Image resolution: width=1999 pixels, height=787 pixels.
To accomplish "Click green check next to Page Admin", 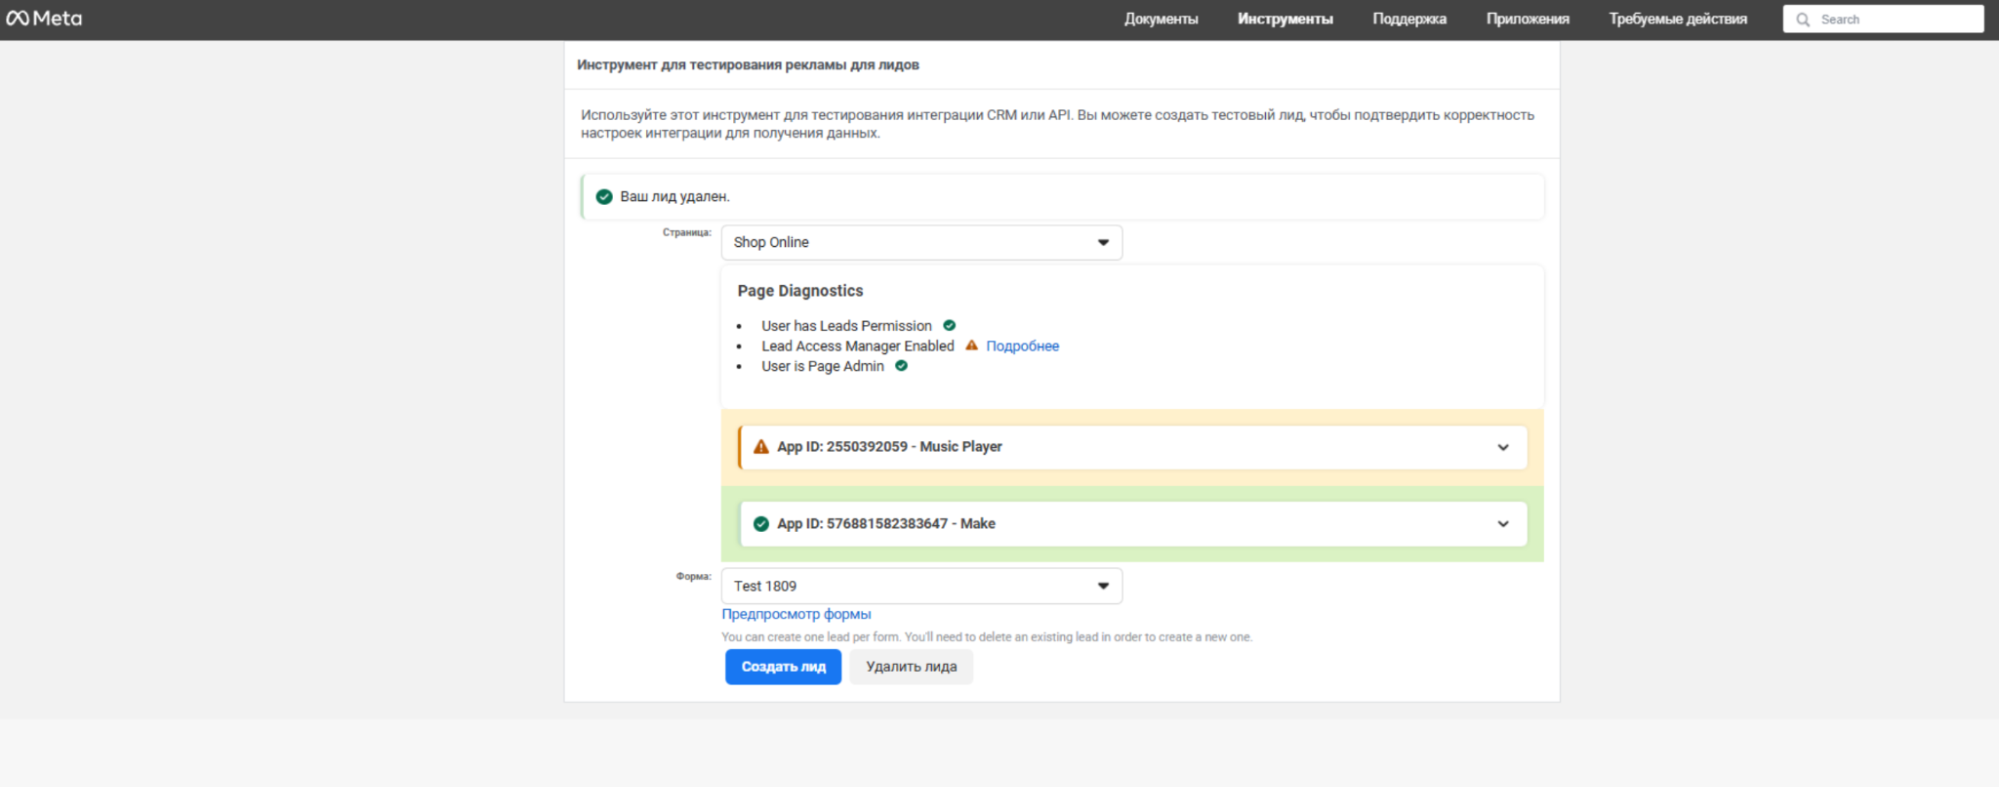I will [901, 366].
